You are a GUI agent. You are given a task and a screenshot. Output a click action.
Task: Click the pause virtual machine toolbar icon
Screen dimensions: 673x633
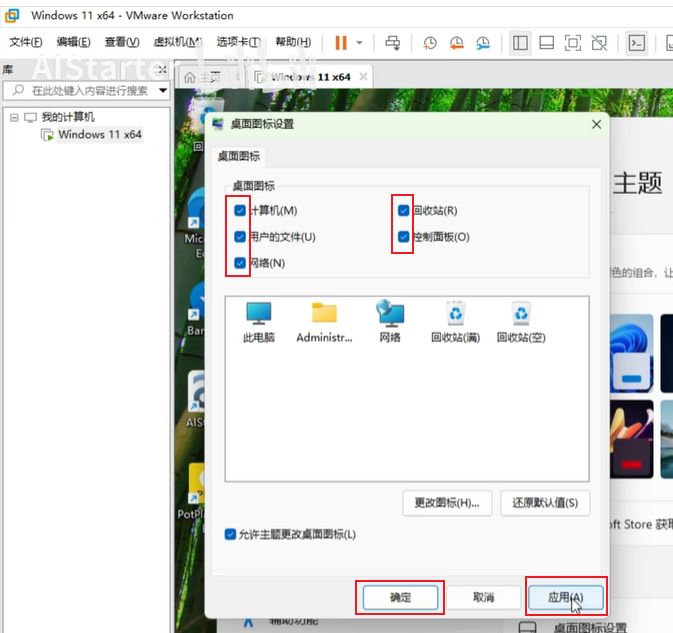[x=341, y=43]
